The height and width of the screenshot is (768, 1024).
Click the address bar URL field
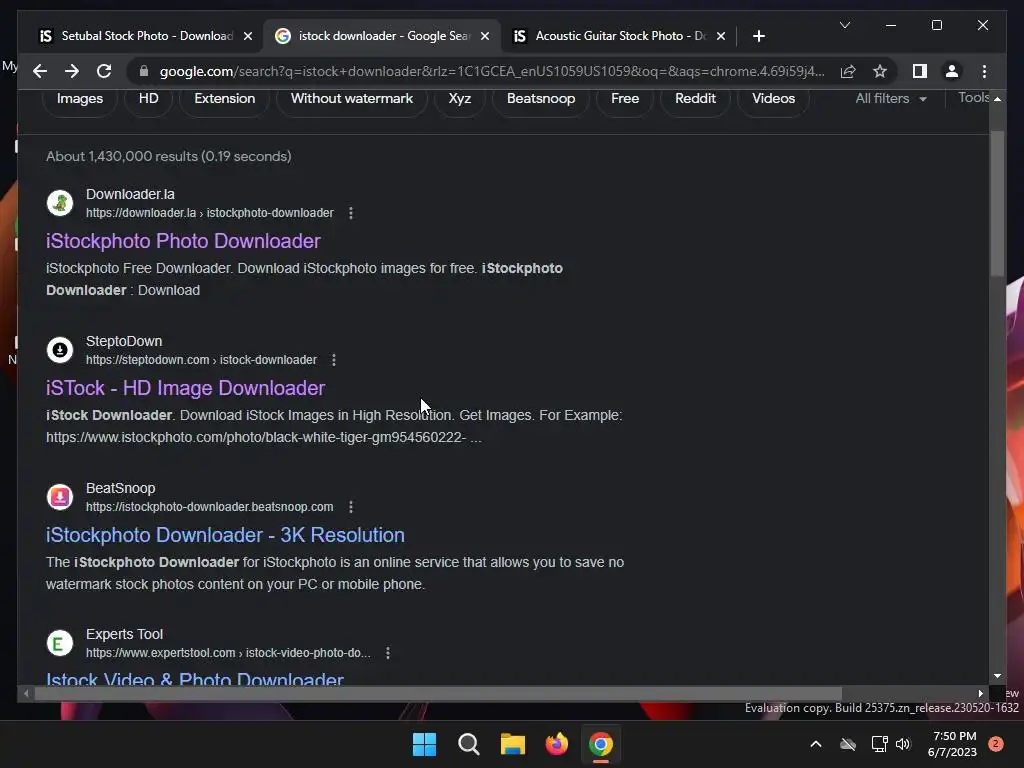tap(492, 71)
